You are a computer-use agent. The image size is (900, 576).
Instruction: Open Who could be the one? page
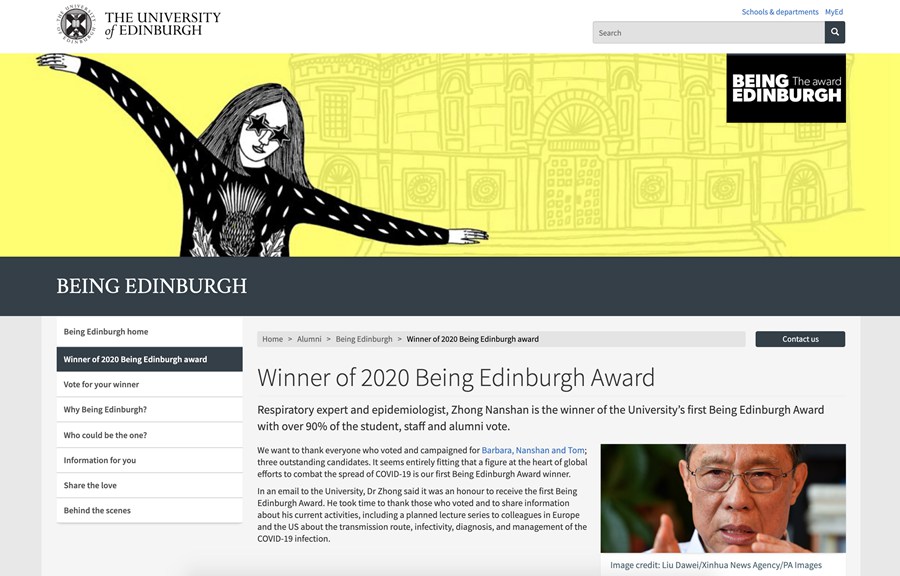click(149, 435)
